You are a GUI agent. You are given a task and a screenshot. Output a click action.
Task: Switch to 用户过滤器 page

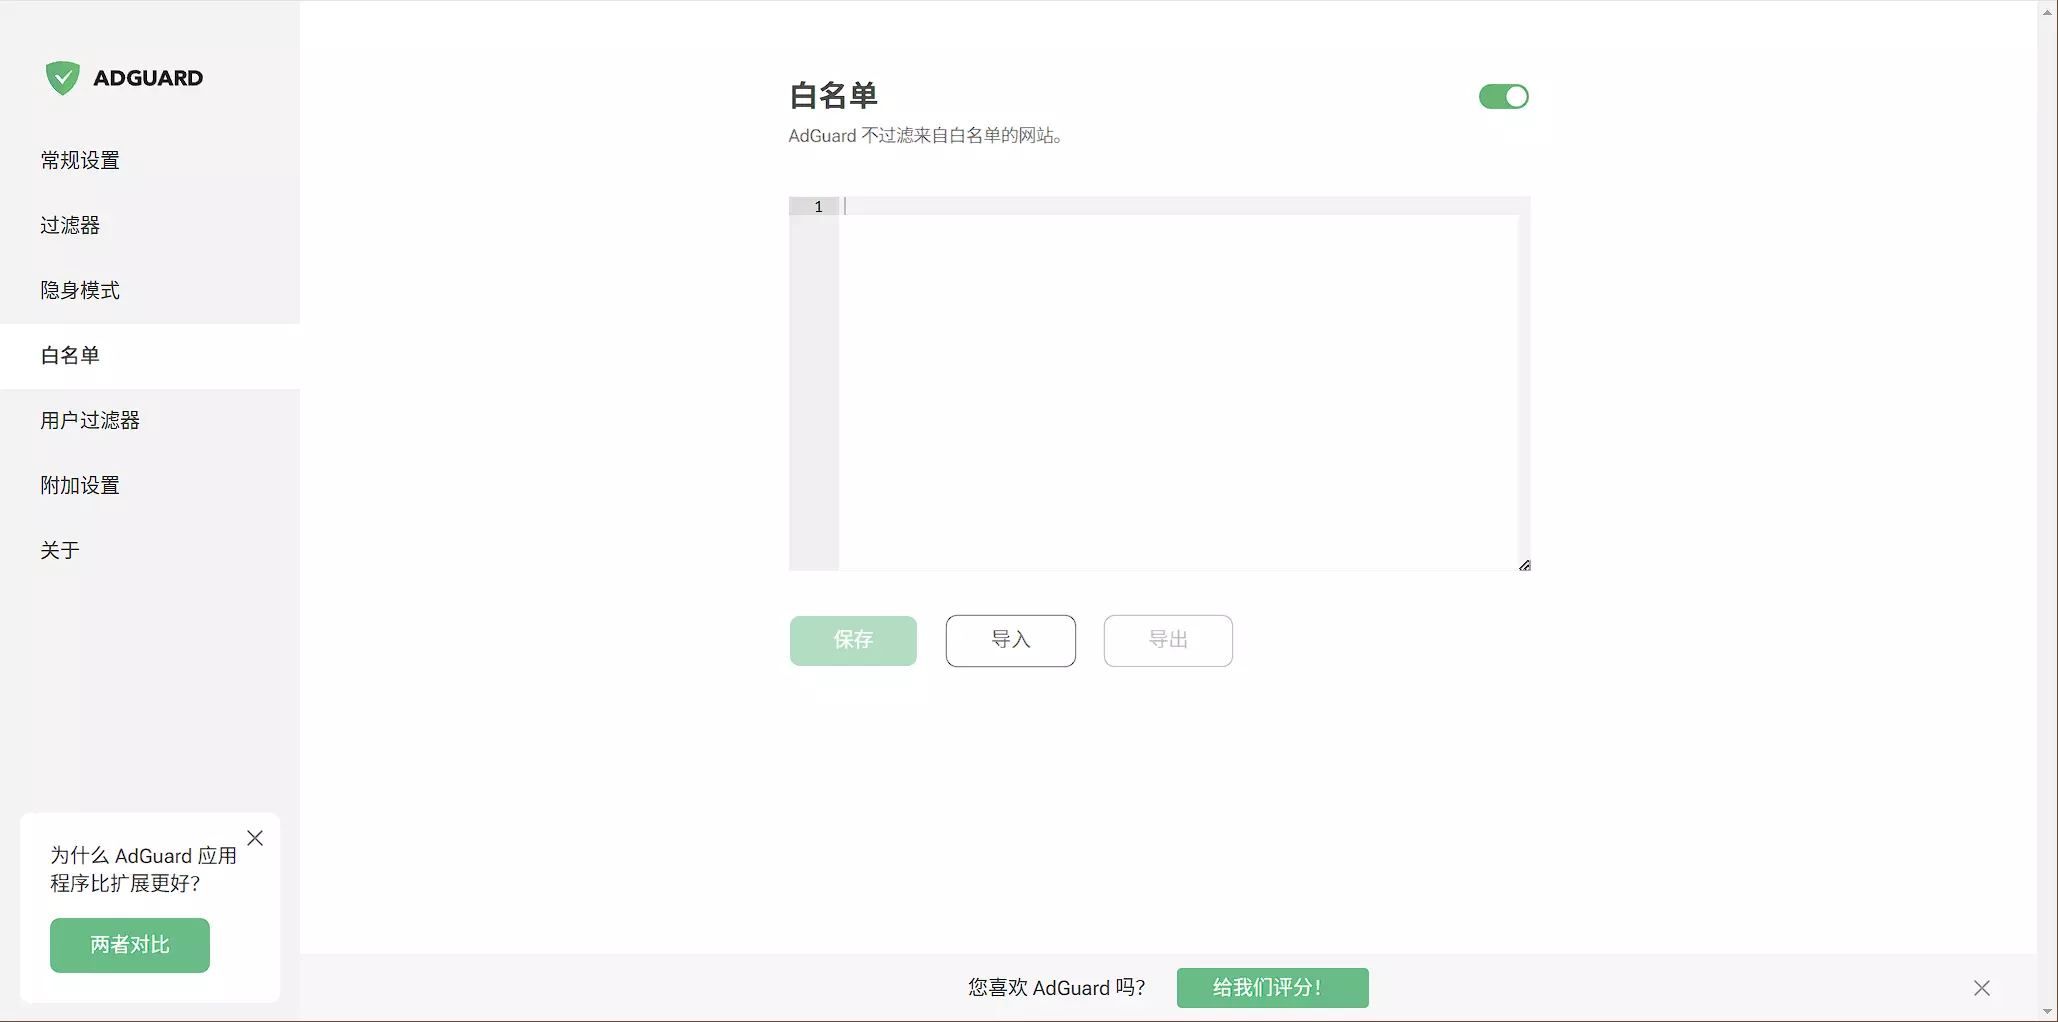click(x=90, y=420)
